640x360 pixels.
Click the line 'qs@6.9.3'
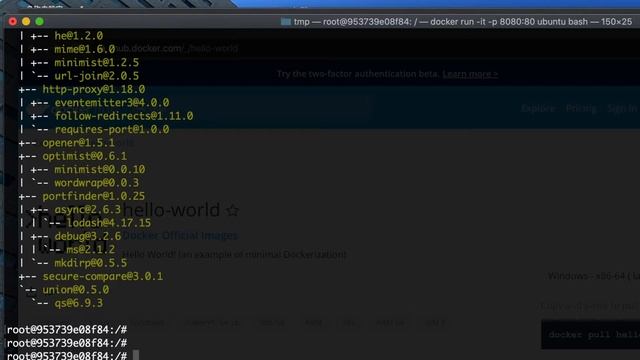click(x=79, y=303)
